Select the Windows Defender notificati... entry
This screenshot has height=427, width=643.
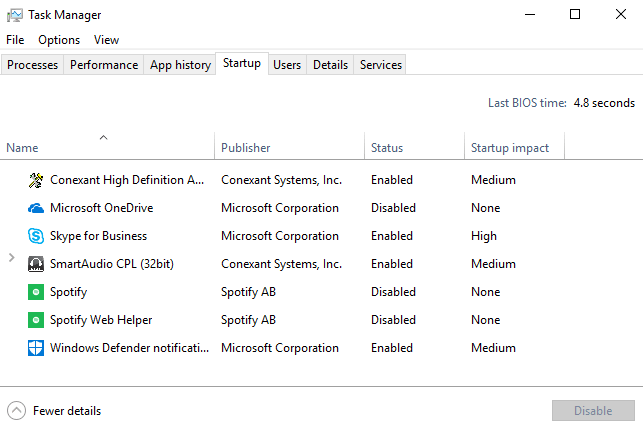pyautogui.click(x=322, y=348)
